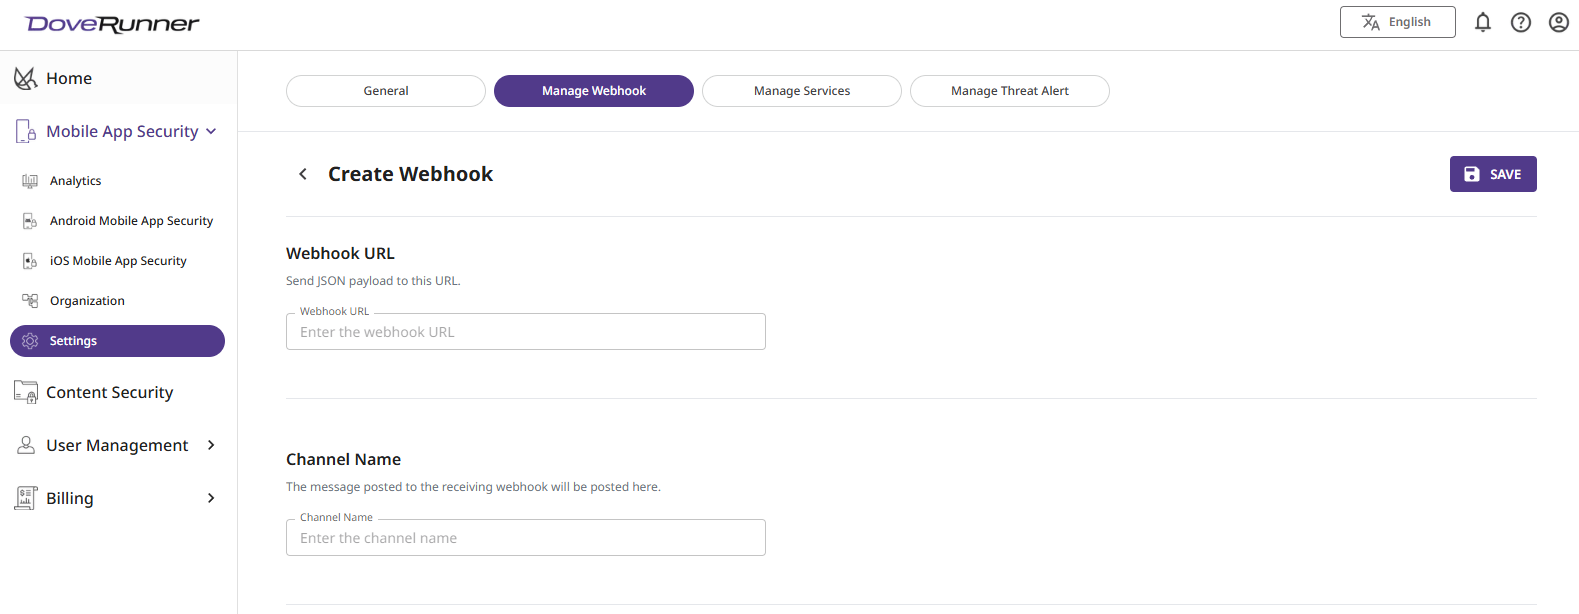Select the Android Mobile App Security icon

tap(31, 220)
